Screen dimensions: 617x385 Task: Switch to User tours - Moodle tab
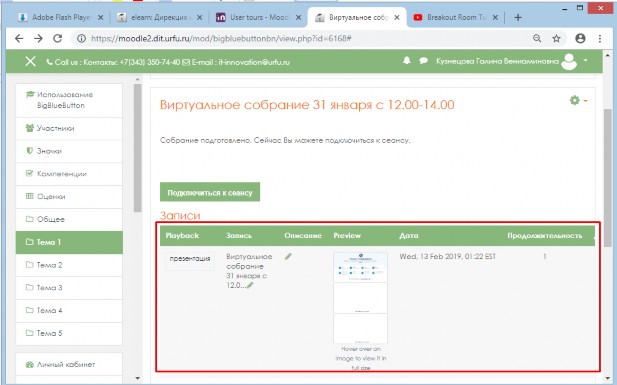point(258,17)
